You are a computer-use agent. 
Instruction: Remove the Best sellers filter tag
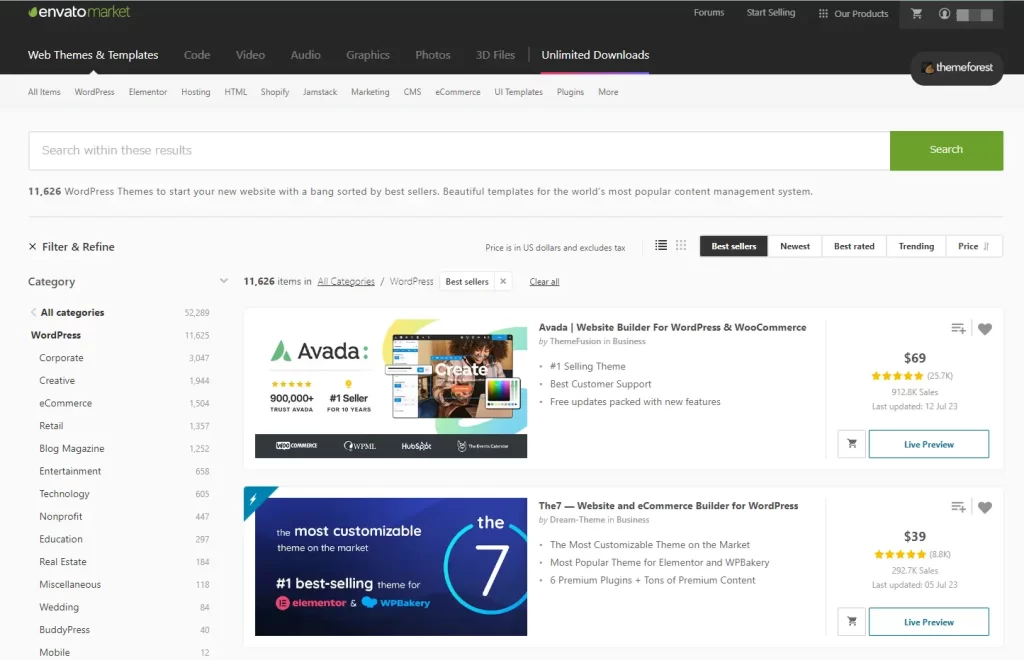tap(503, 282)
